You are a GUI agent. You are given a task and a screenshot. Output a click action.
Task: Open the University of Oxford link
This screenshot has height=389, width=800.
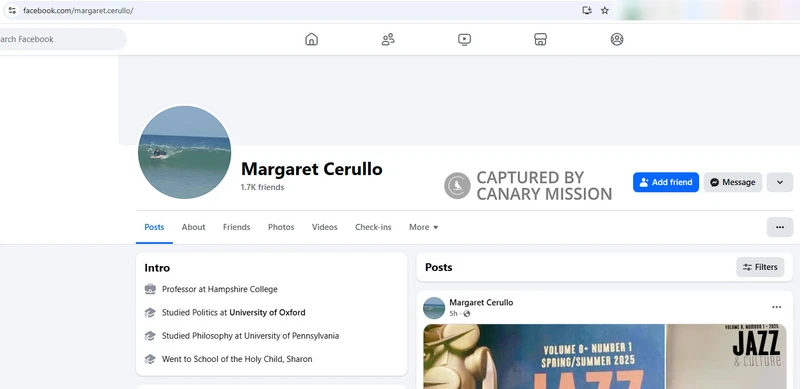[x=267, y=312]
